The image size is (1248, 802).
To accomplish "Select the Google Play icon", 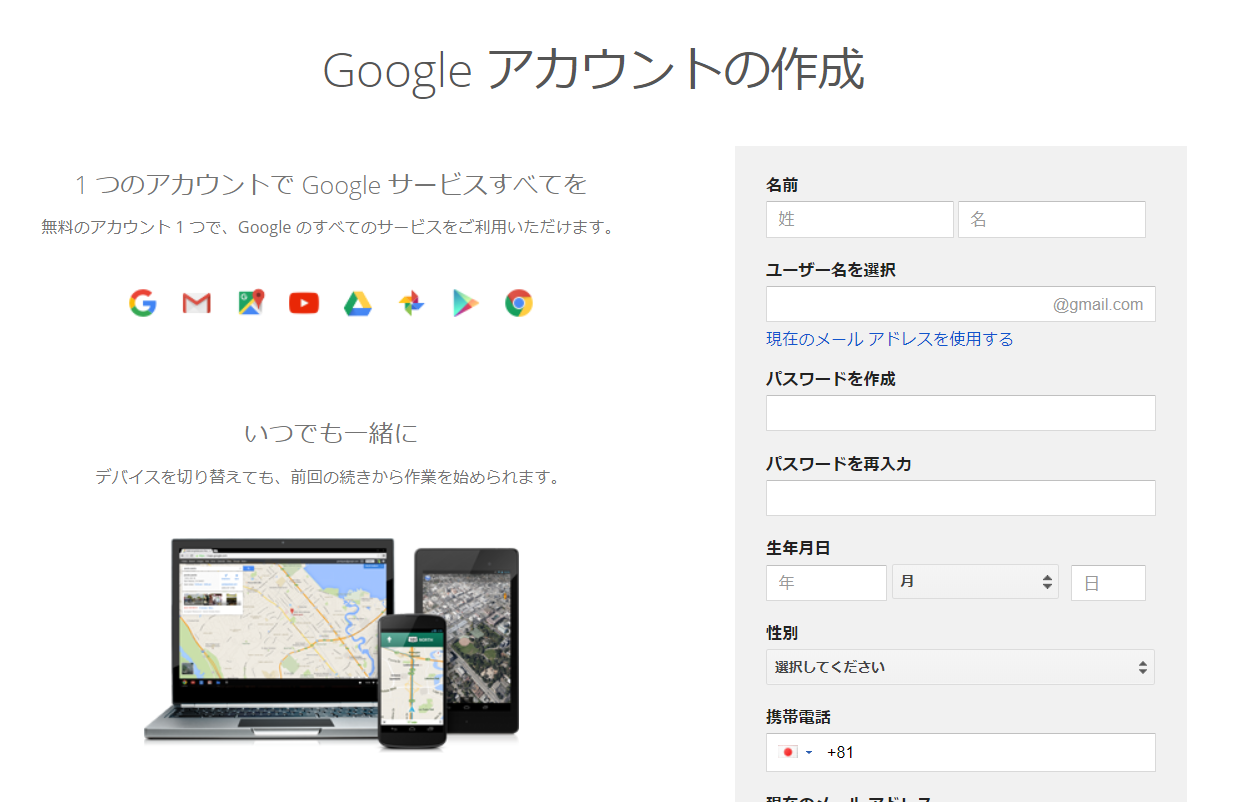I will 464,303.
